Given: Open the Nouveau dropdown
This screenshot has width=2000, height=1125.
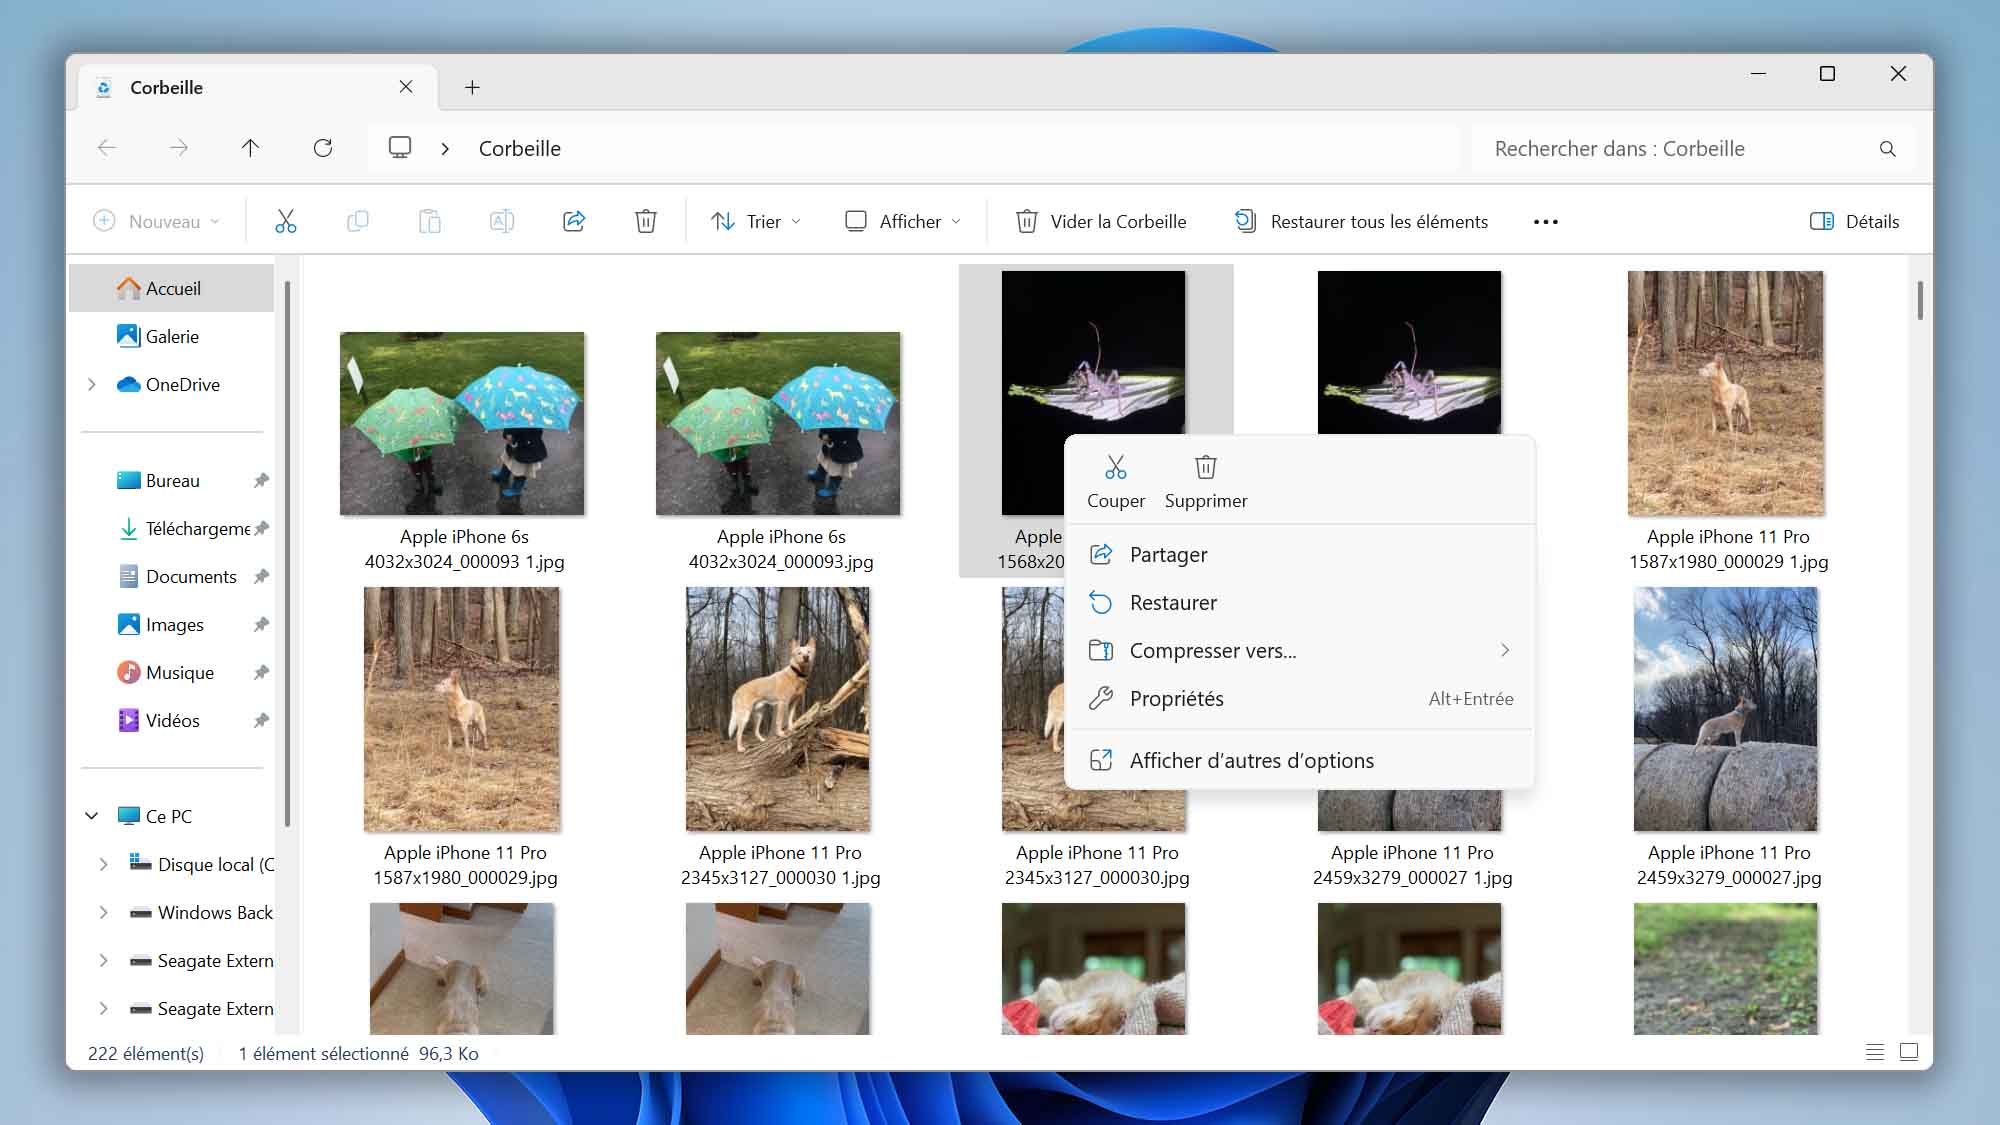Looking at the screenshot, I should tap(156, 221).
